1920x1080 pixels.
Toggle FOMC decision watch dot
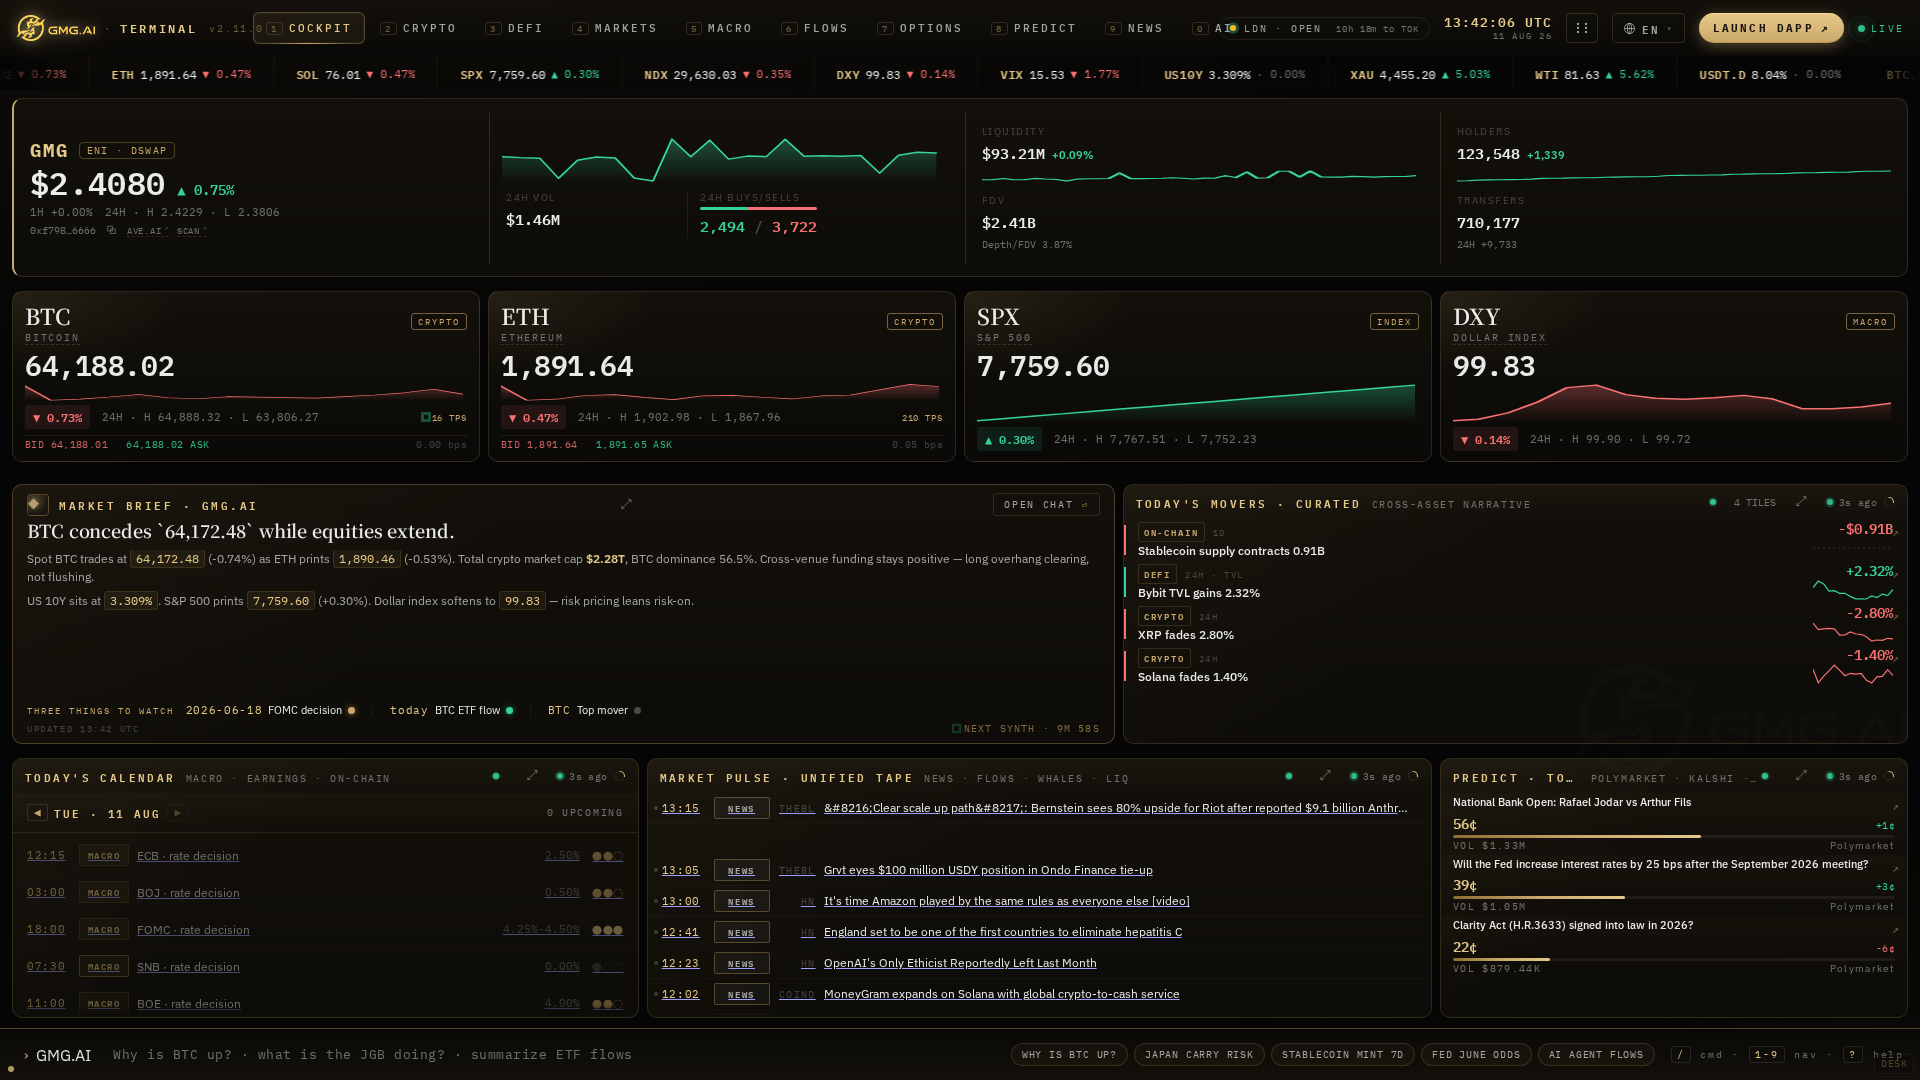(351, 711)
